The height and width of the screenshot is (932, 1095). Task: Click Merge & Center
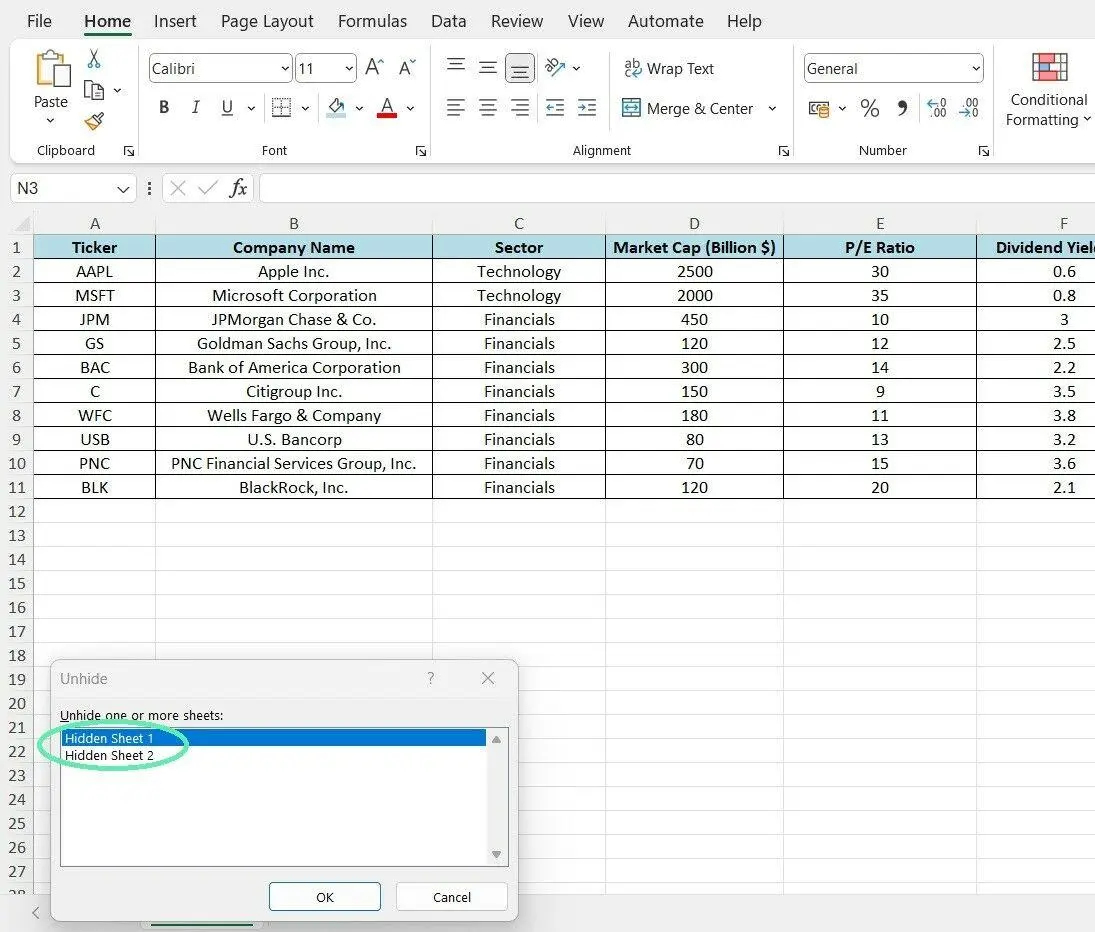[x=687, y=108]
